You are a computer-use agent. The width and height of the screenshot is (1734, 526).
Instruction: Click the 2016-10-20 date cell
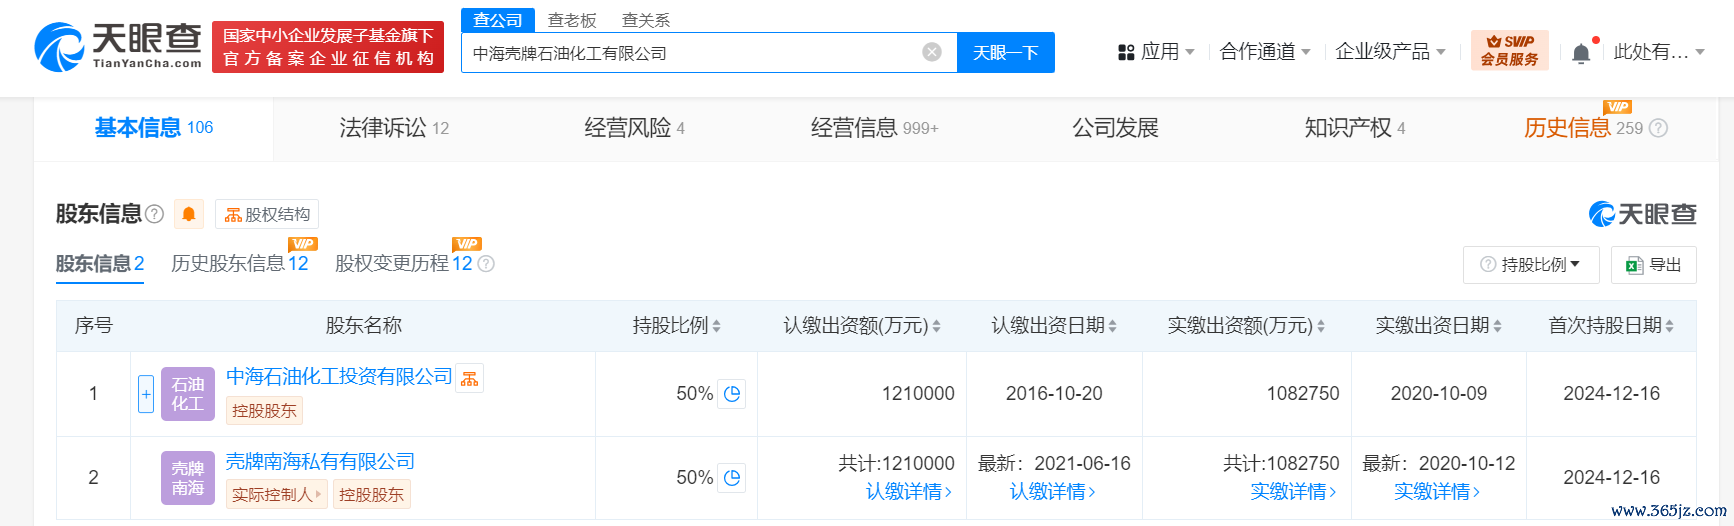click(1054, 394)
